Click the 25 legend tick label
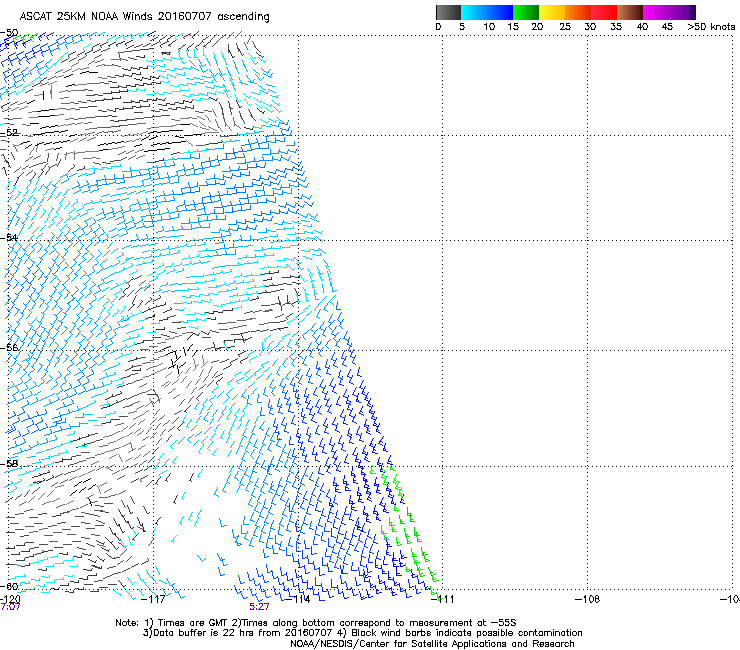 tap(564, 26)
